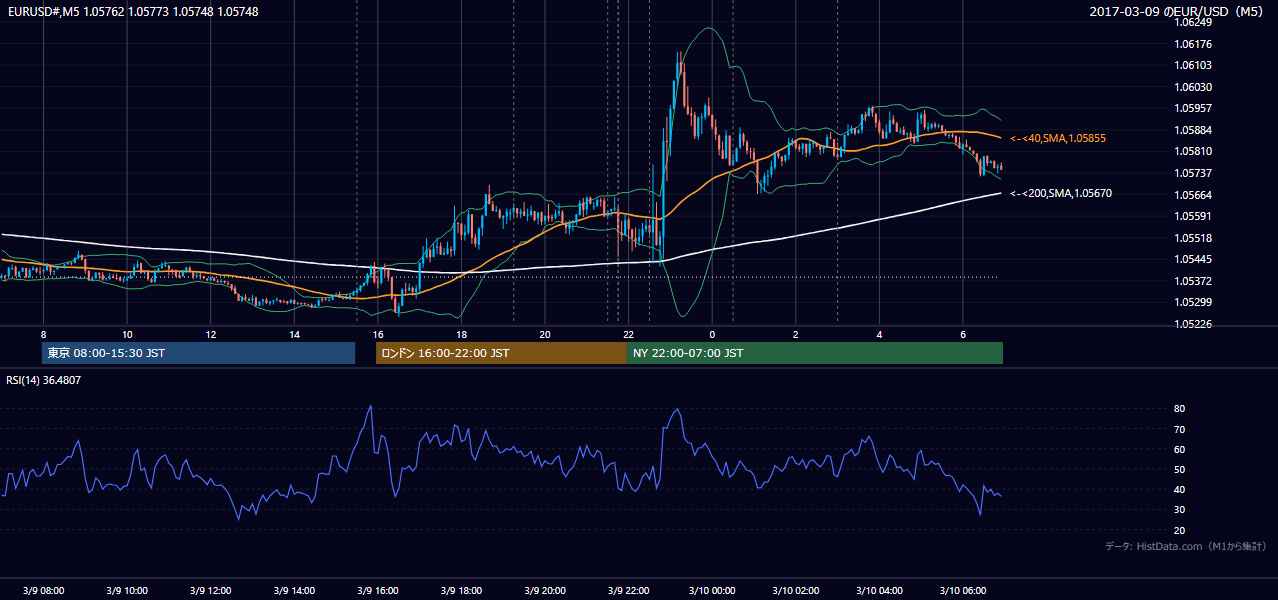Image resolution: width=1278 pixels, height=600 pixels.
Task: Click hour 2 on the price chart time axis
Action: pos(795,334)
